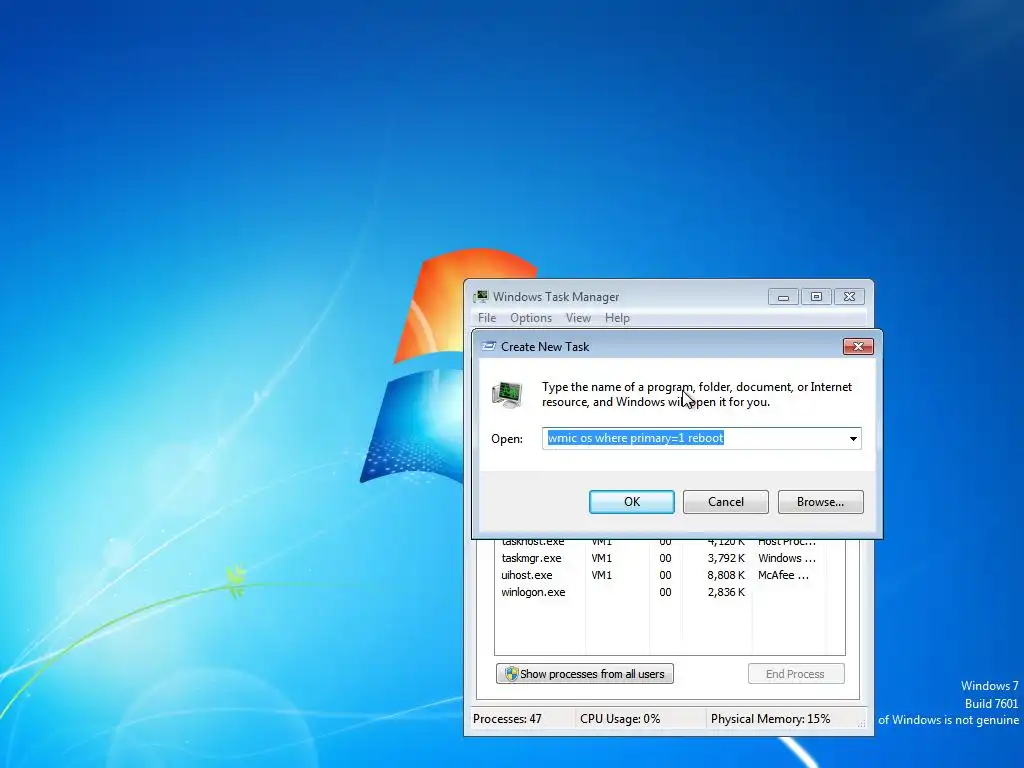
Task: Open the Help menu in Task Manager
Action: (617, 318)
